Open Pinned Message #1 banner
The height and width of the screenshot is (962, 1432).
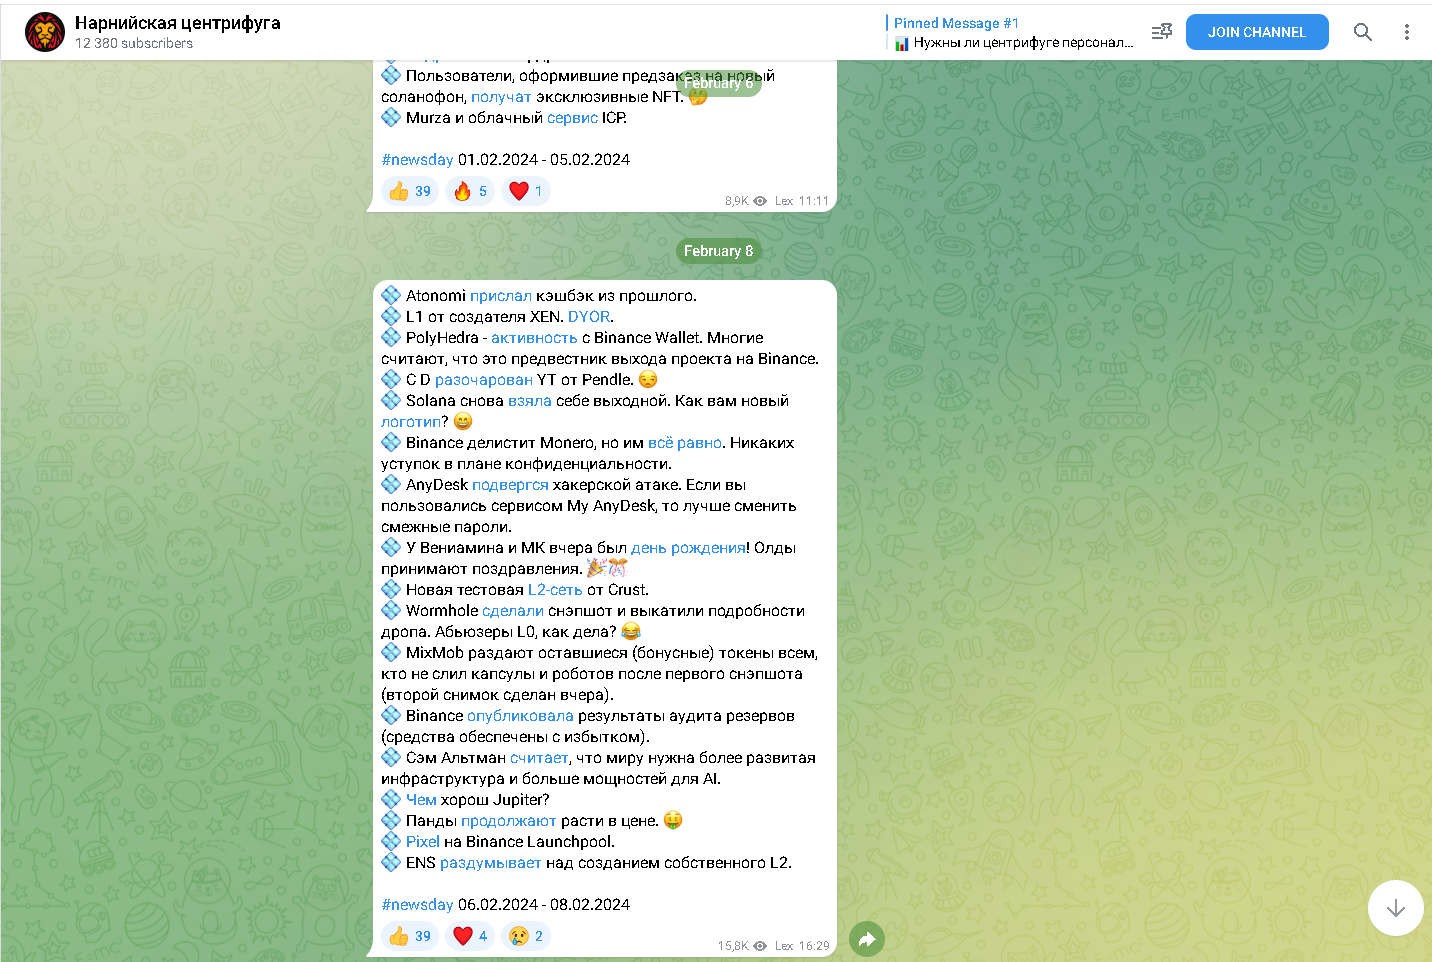pyautogui.click(x=1010, y=32)
